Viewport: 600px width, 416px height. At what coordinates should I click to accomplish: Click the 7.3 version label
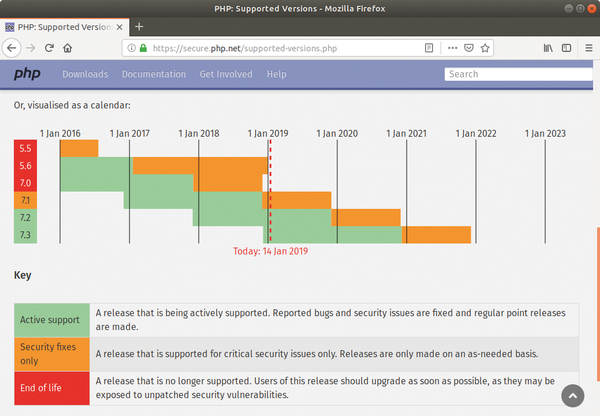(25, 235)
